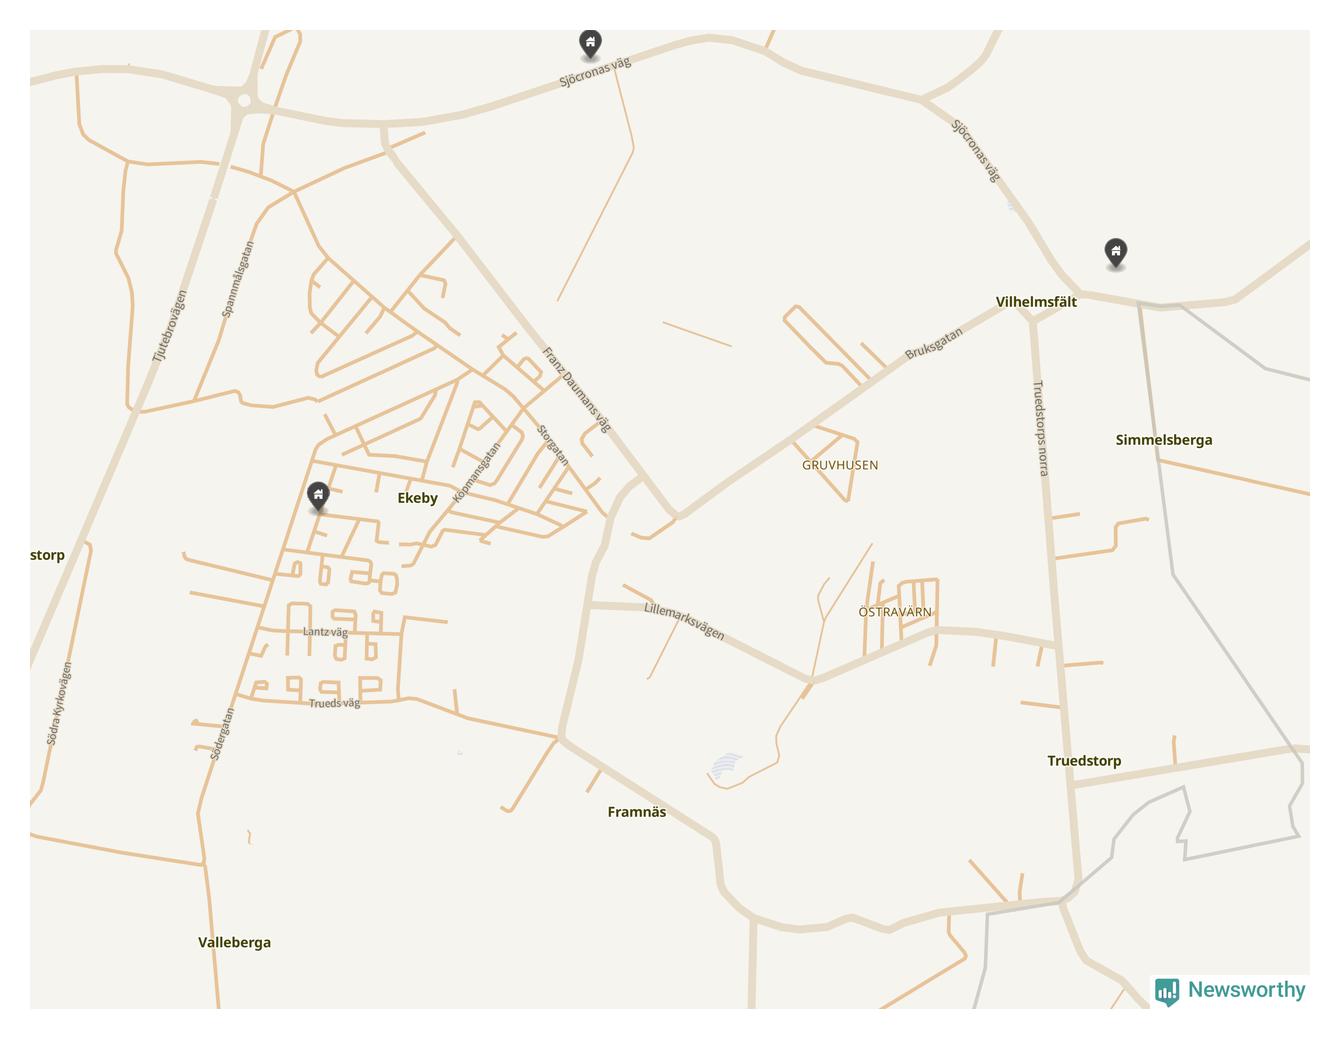Screen dimensions: 1340x1039
Task: Click the Franz Daumans väg label
Action: pos(576,389)
